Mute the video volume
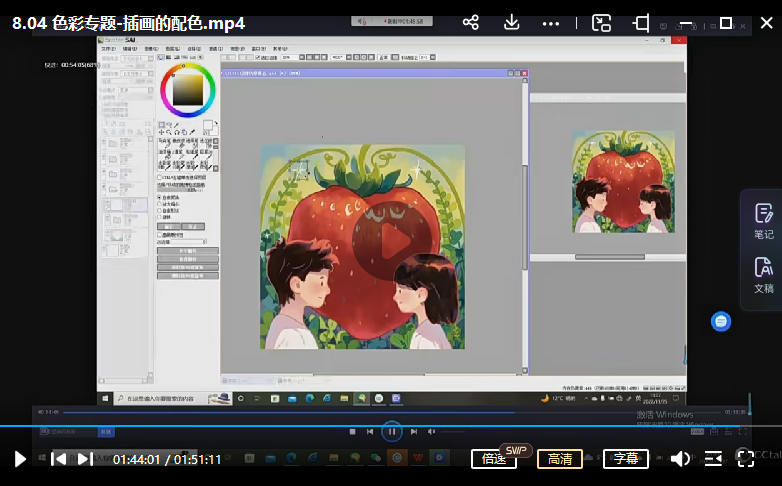 (x=680, y=459)
